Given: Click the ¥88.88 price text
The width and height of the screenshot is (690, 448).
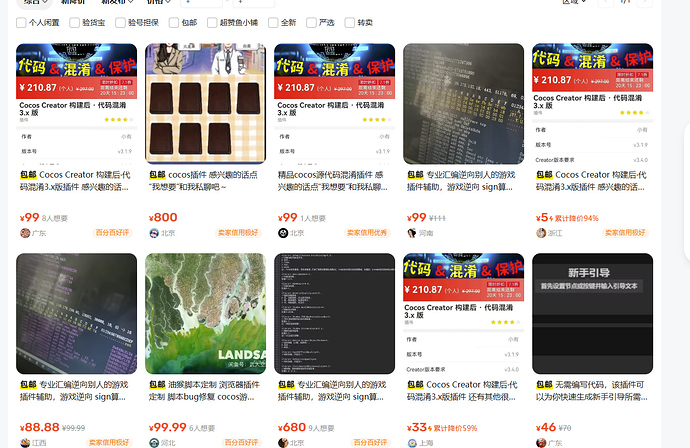Looking at the screenshot, I should [x=40, y=427].
